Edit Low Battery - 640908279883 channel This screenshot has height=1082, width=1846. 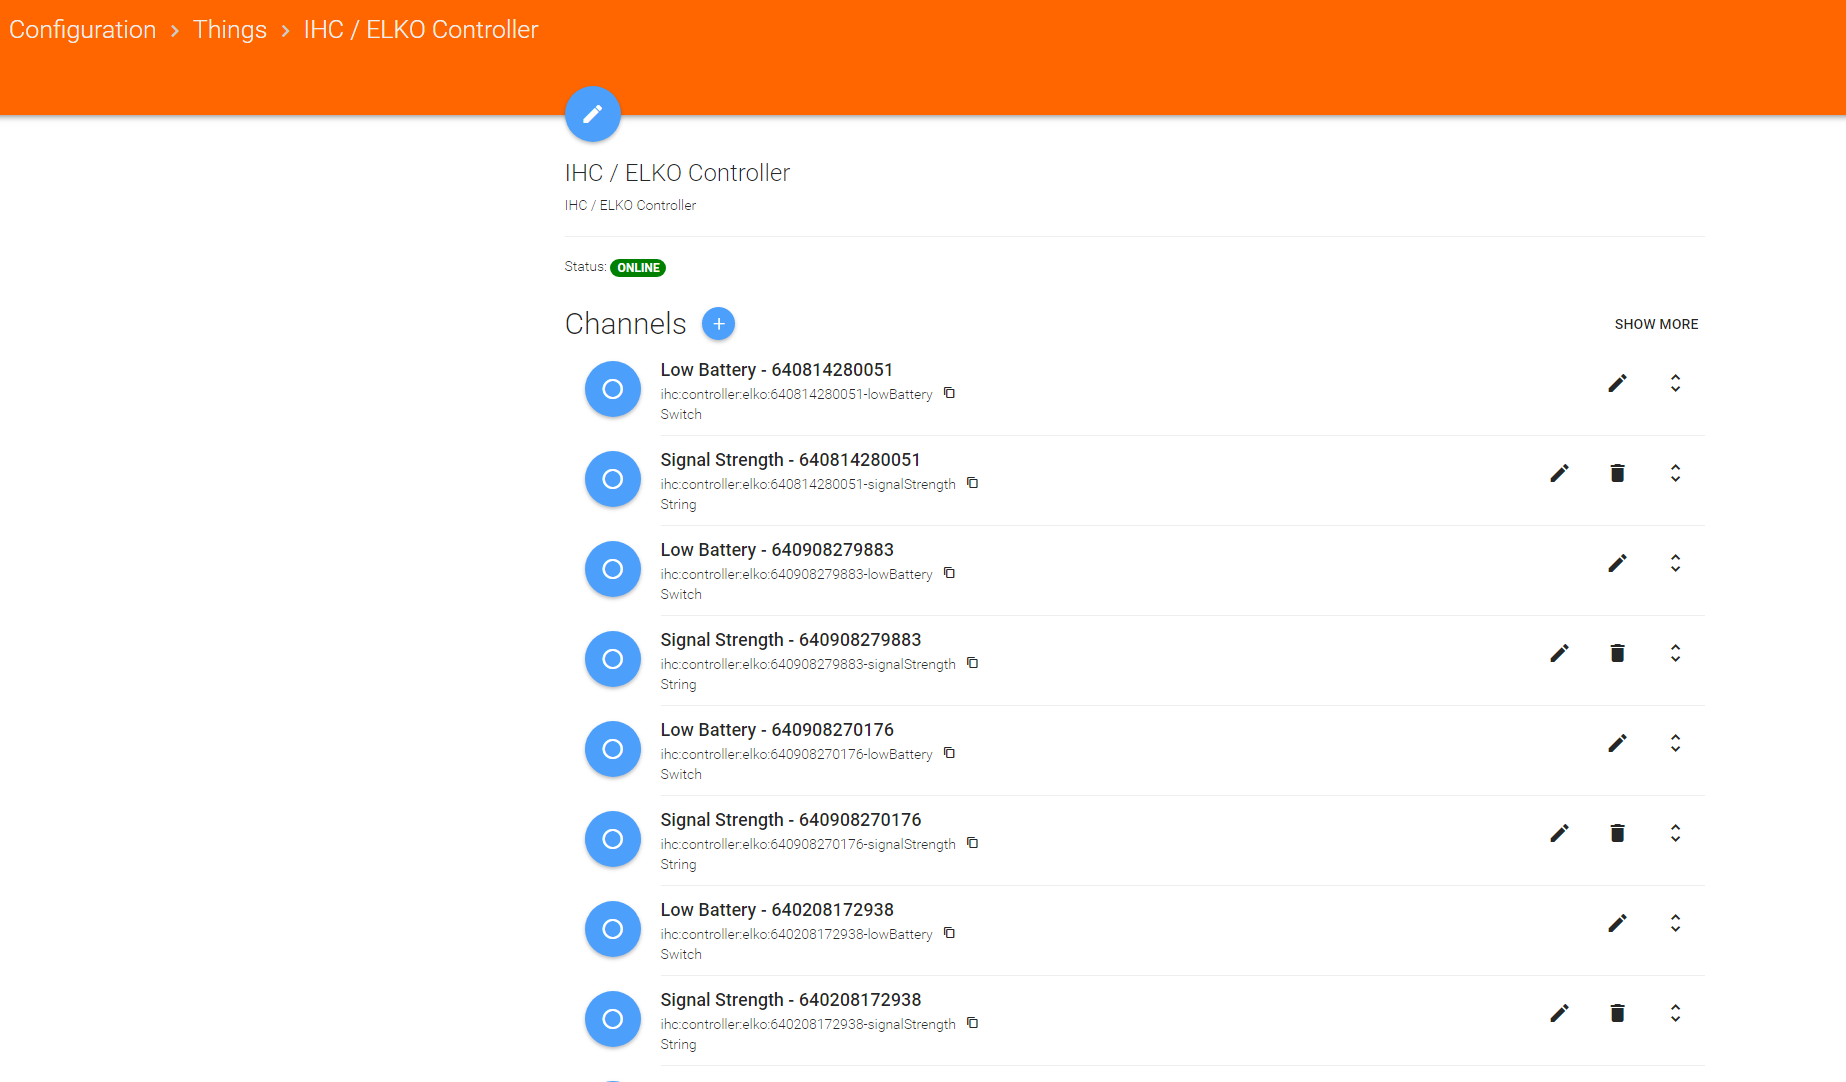click(1617, 563)
